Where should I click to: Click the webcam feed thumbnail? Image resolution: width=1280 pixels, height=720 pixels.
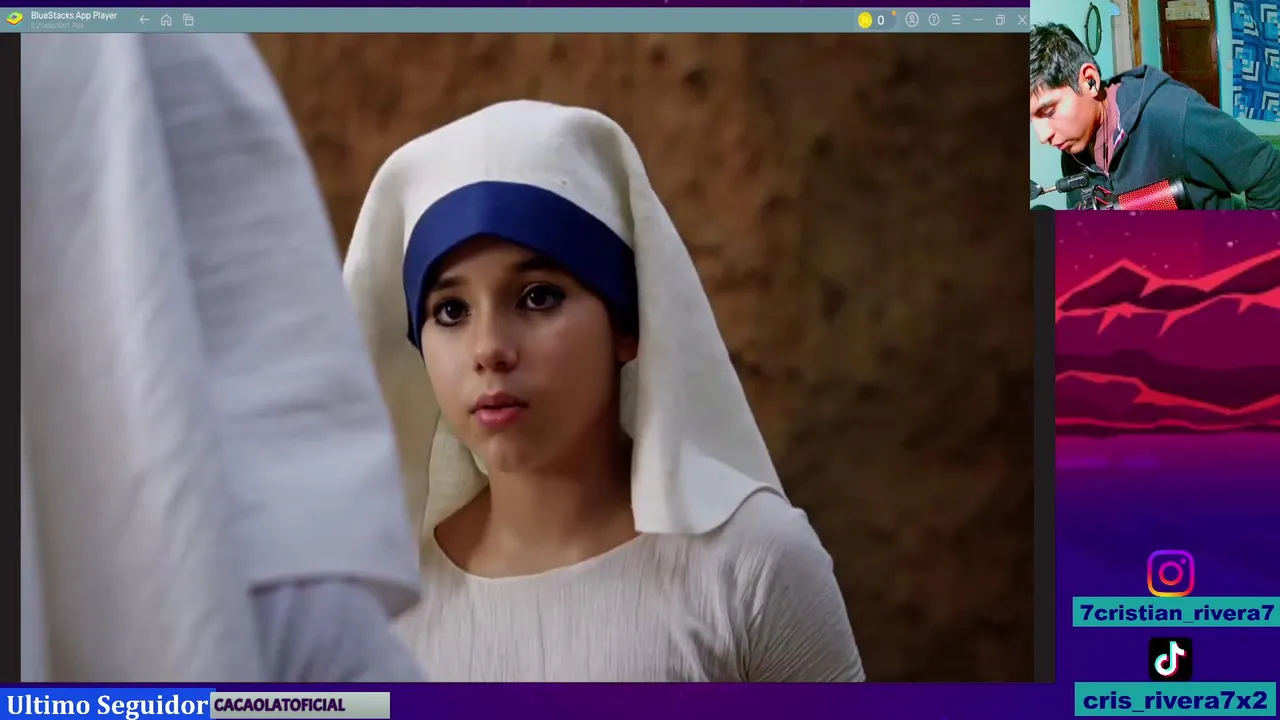pos(1155,105)
